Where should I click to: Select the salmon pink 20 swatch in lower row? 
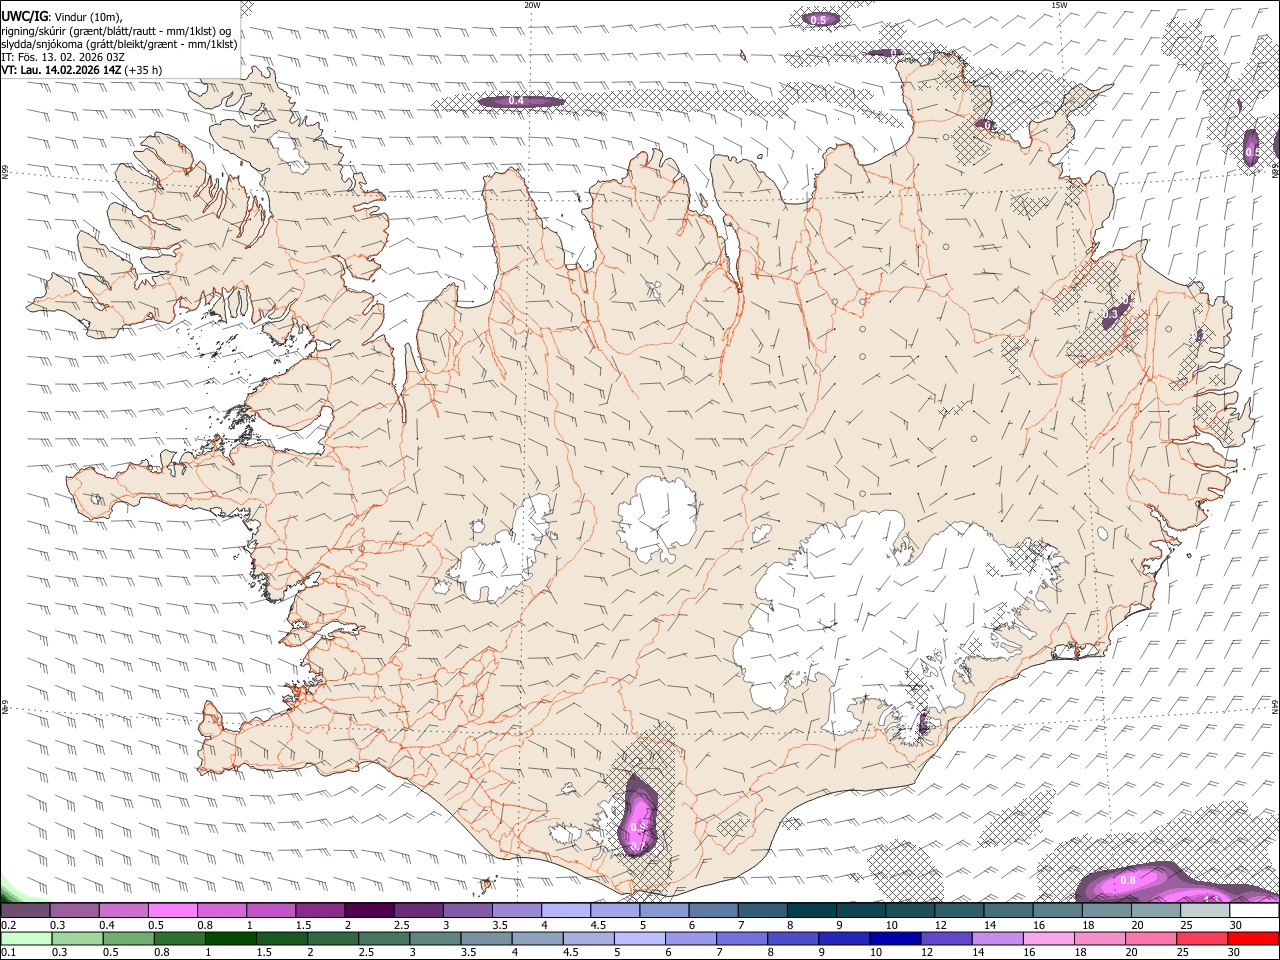point(1150,938)
